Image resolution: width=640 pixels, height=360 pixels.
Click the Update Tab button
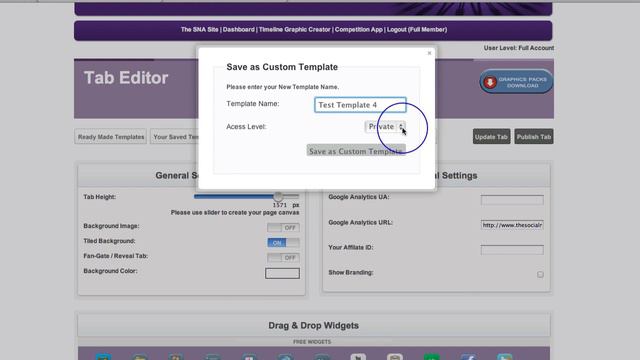491,137
